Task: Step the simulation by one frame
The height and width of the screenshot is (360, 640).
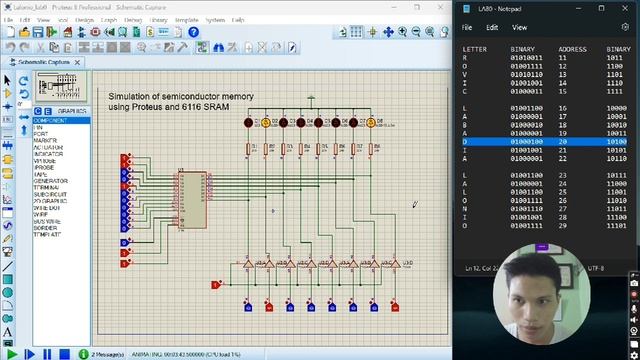Action: [29, 354]
